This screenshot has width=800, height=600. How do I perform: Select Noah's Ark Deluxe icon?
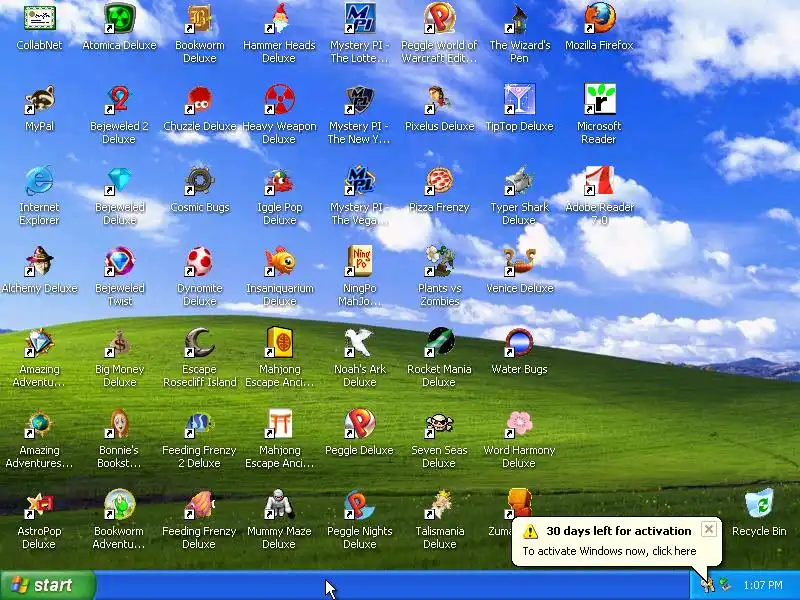pos(359,342)
